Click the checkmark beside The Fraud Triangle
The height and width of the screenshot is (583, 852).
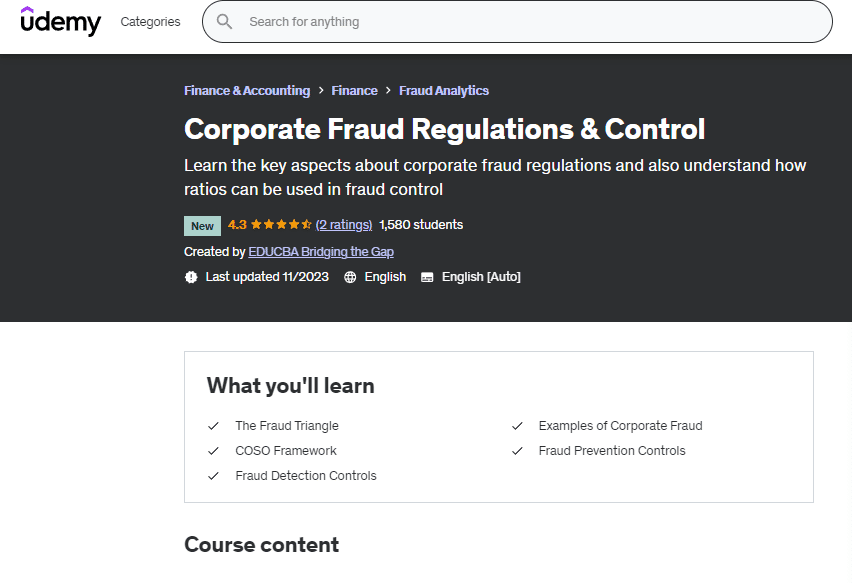213,426
